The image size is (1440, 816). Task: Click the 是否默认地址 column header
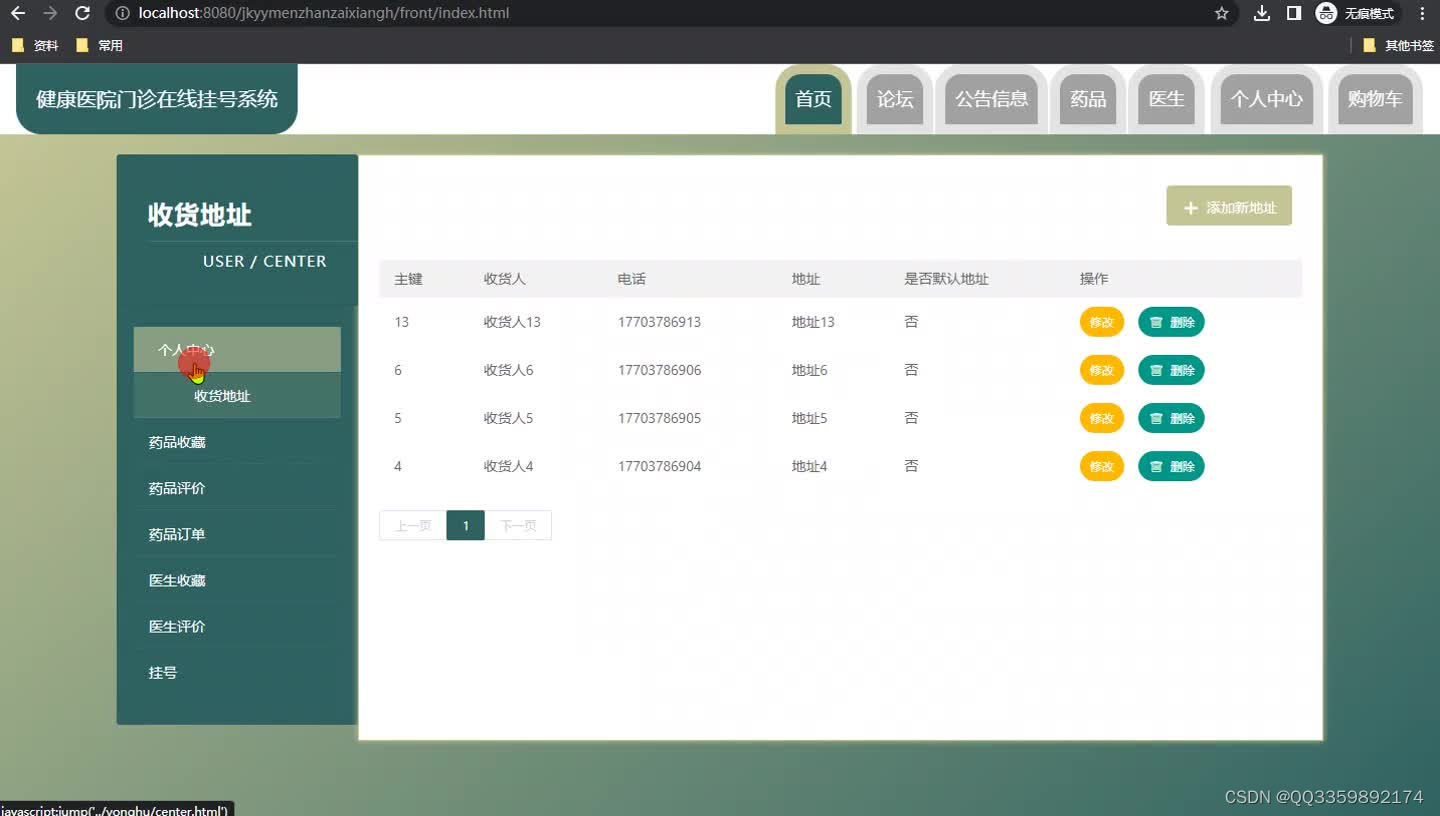(946, 279)
